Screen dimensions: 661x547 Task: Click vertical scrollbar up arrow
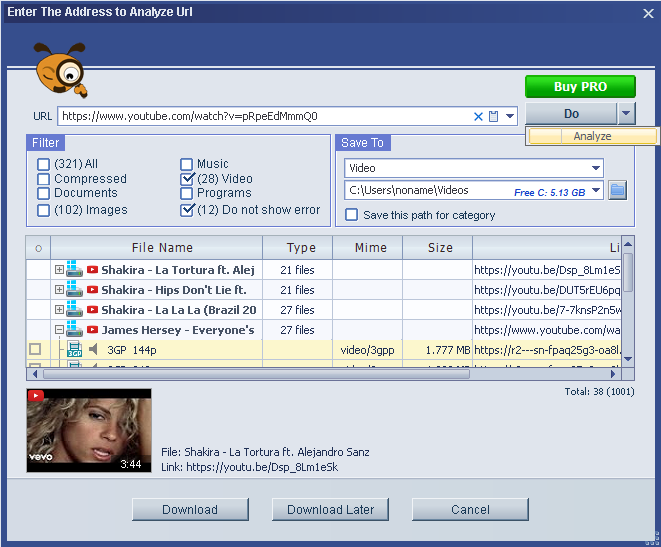tap(628, 244)
